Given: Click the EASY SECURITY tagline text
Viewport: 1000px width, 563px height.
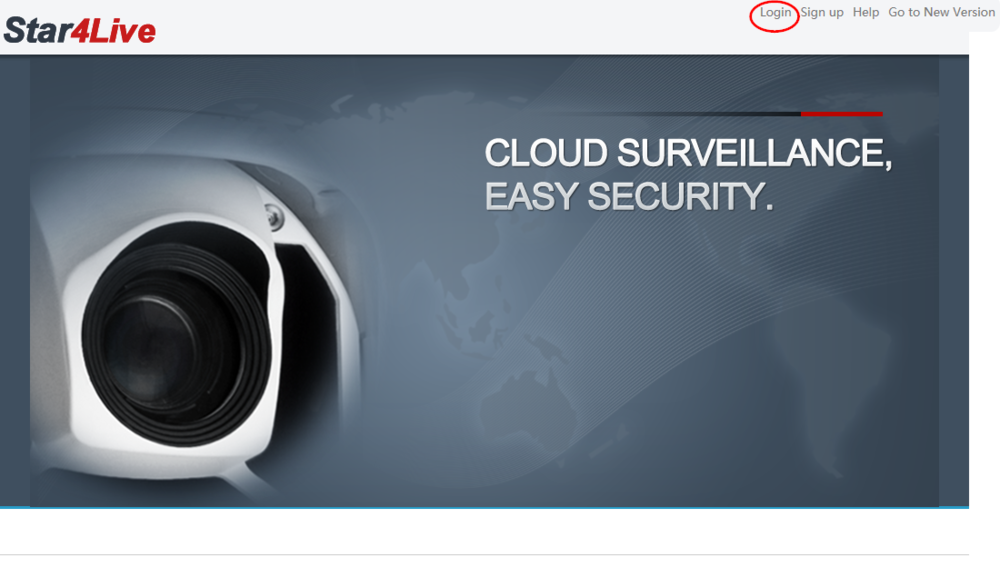Looking at the screenshot, I should tap(629, 196).
